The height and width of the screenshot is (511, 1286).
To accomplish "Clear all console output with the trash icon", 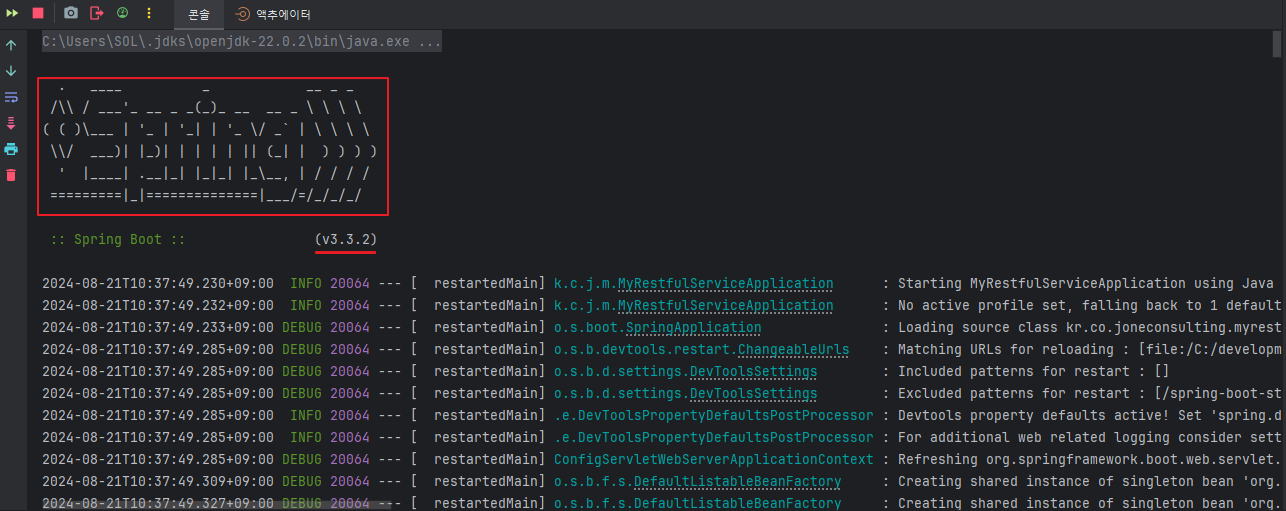I will point(11,175).
